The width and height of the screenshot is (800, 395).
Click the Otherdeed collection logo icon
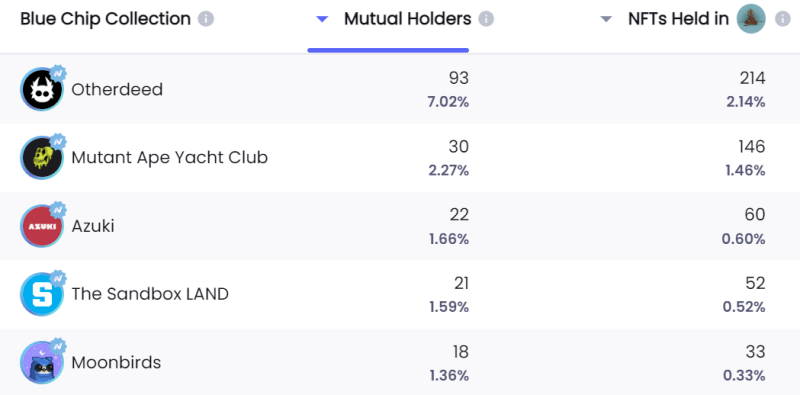pos(42,89)
